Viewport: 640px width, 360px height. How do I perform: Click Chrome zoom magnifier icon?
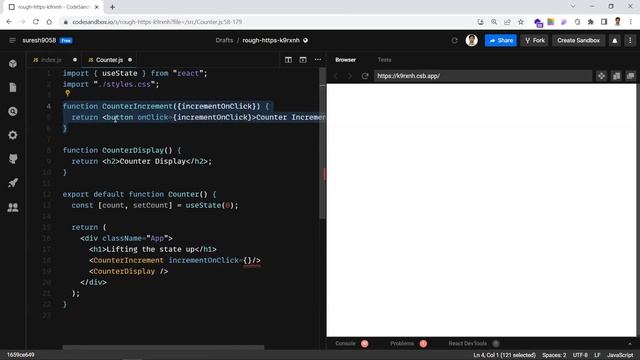[x=494, y=22]
